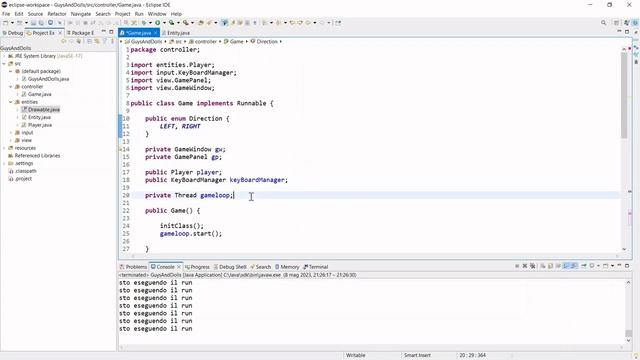The width and height of the screenshot is (640, 360).
Task: Open the Window menu
Action: click(157, 14)
